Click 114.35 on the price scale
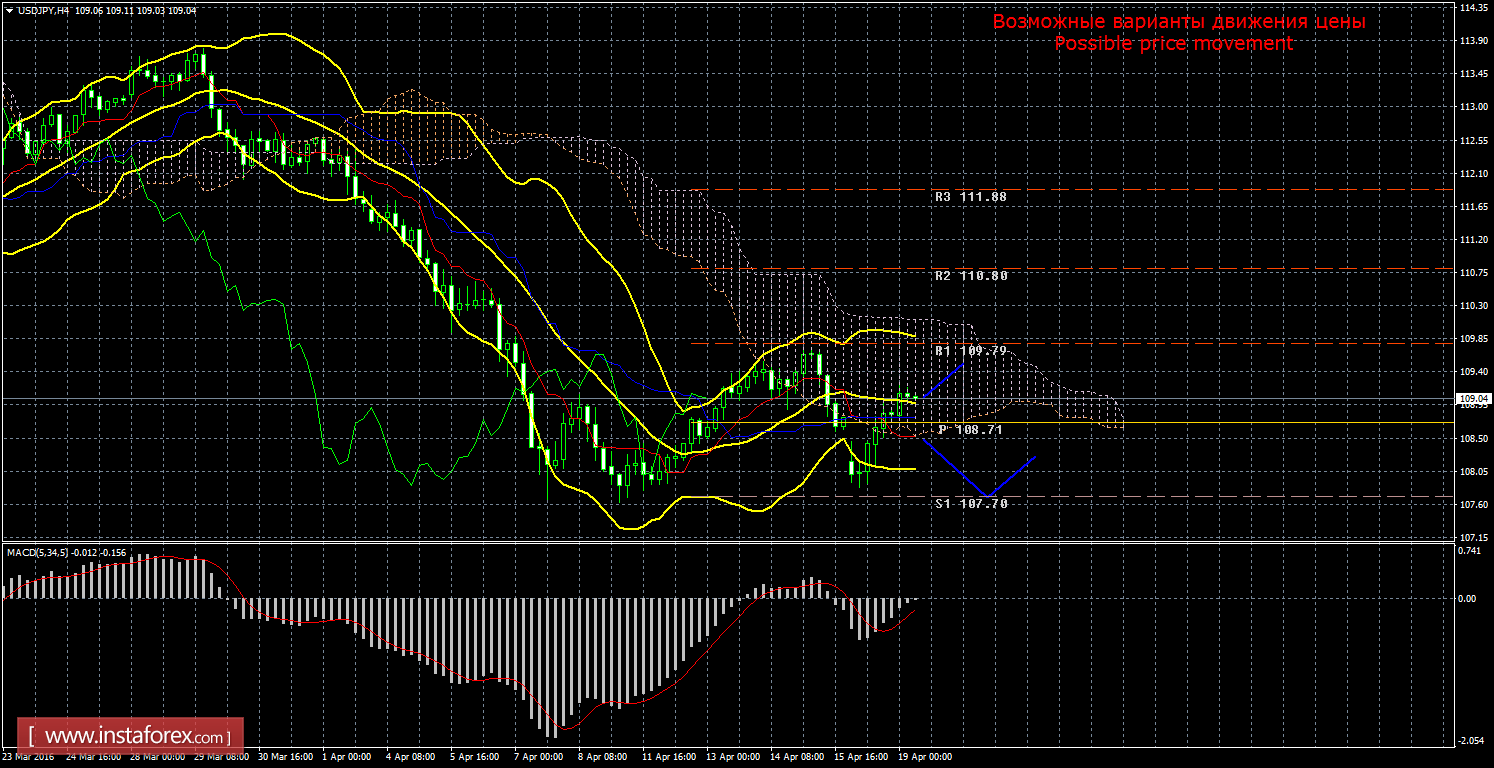This screenshot has height=768, width=1494. point(1471,8)
